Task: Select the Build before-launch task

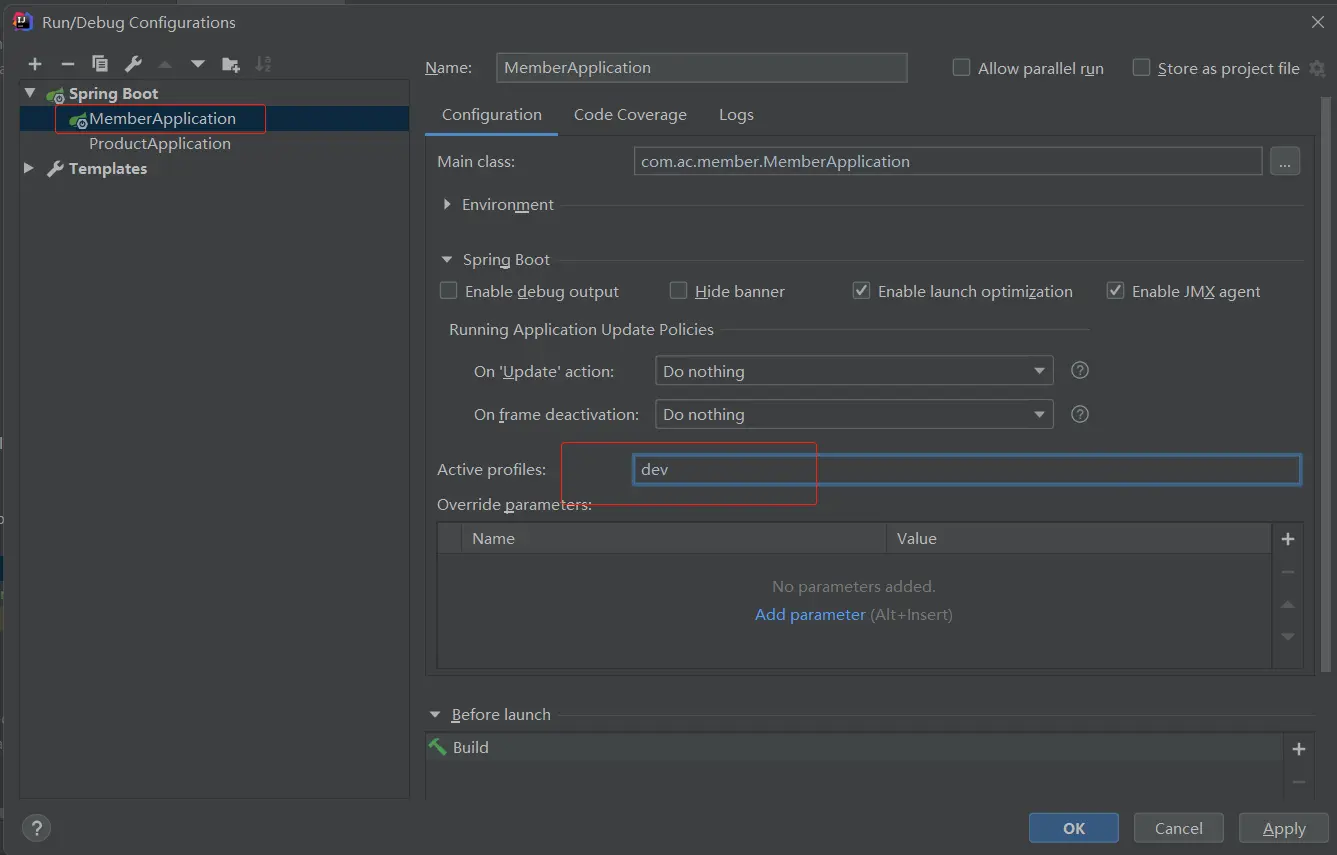Action: (854, 747)
